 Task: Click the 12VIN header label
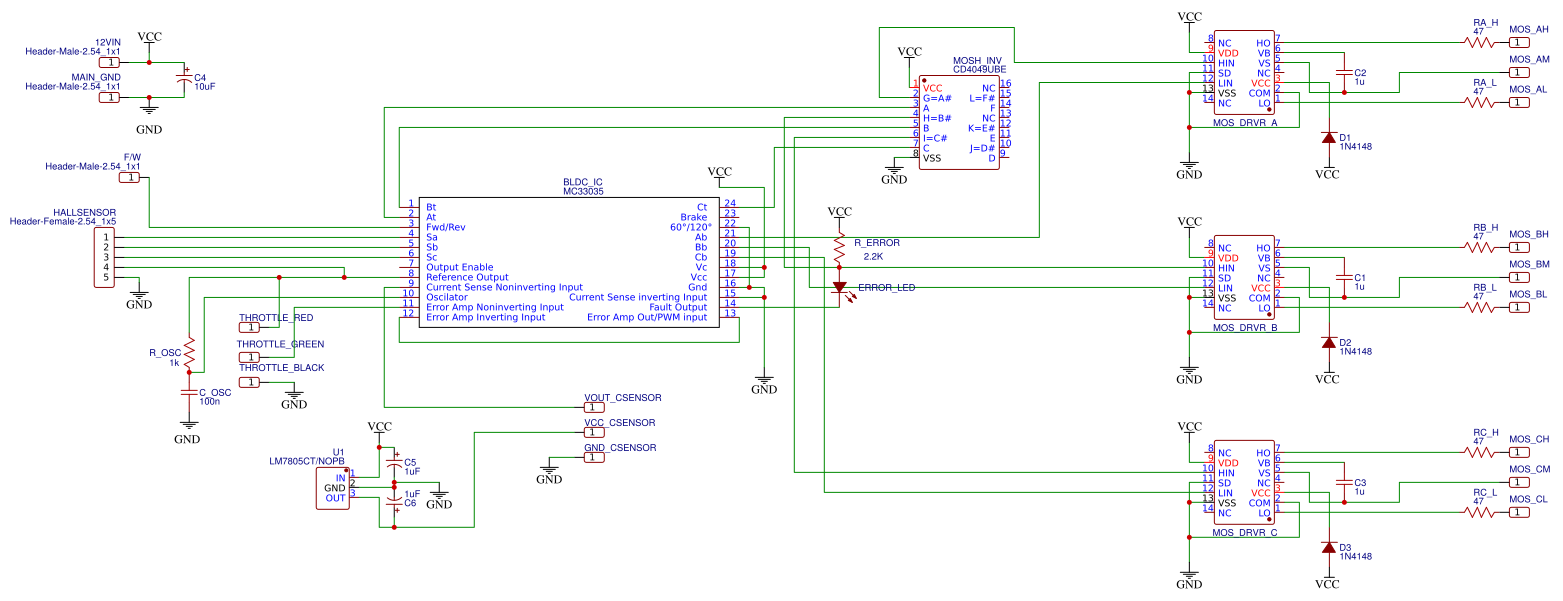point(108,42)
